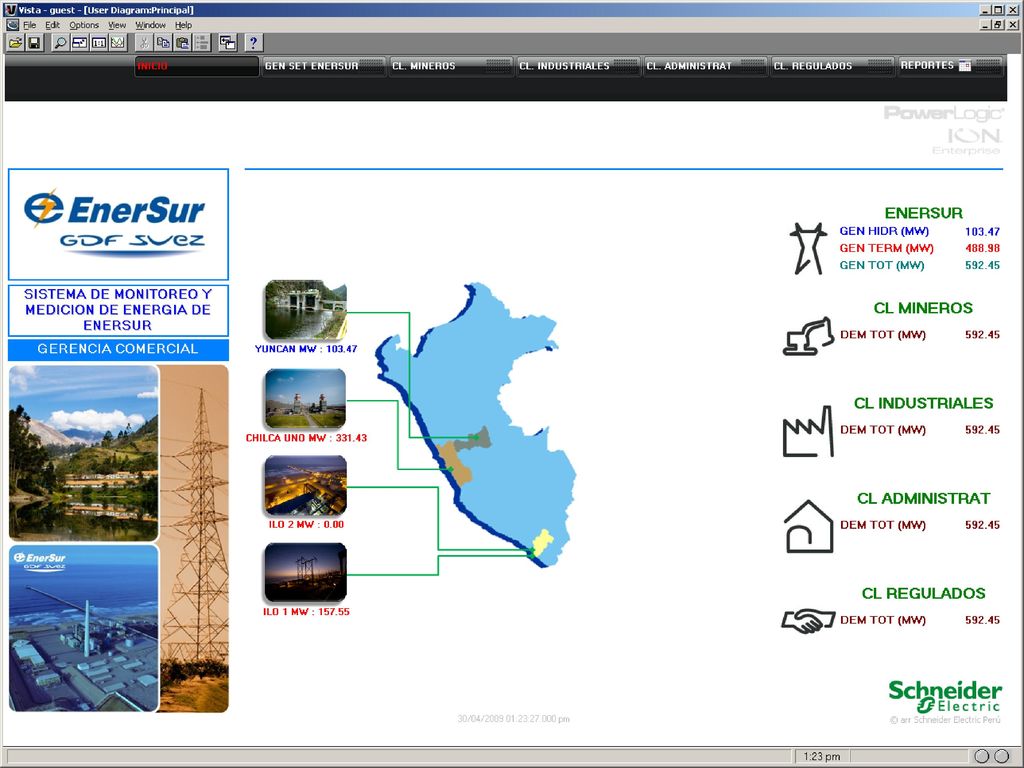Viewport: 1024px width, 768px height.
Task: Click the CL ADMINISTRAT green heading
Action: coord(923,499)
